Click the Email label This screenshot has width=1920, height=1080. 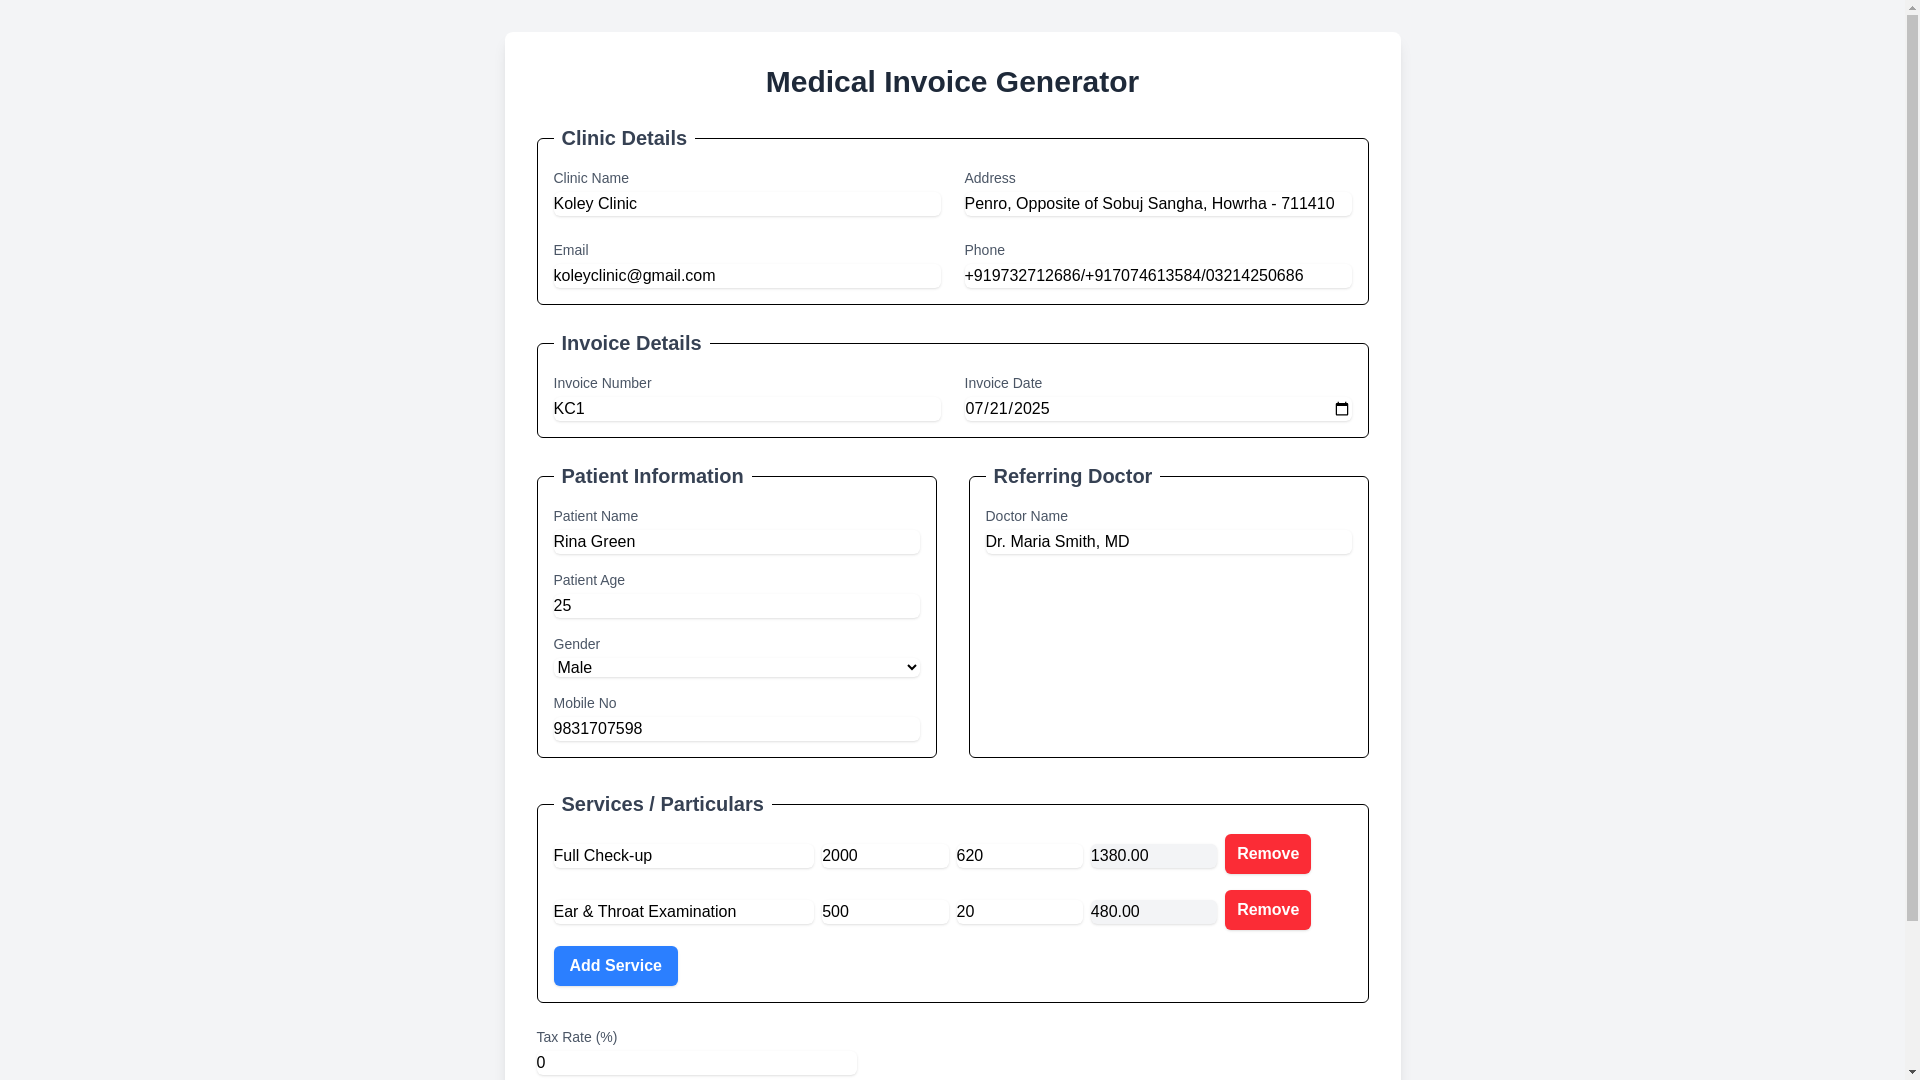click(x=571, y=250)
